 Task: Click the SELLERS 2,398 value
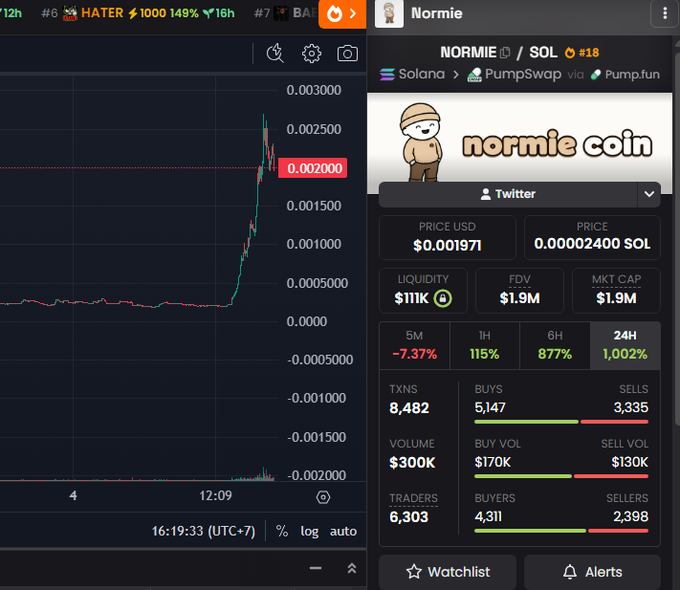[631, 516]
